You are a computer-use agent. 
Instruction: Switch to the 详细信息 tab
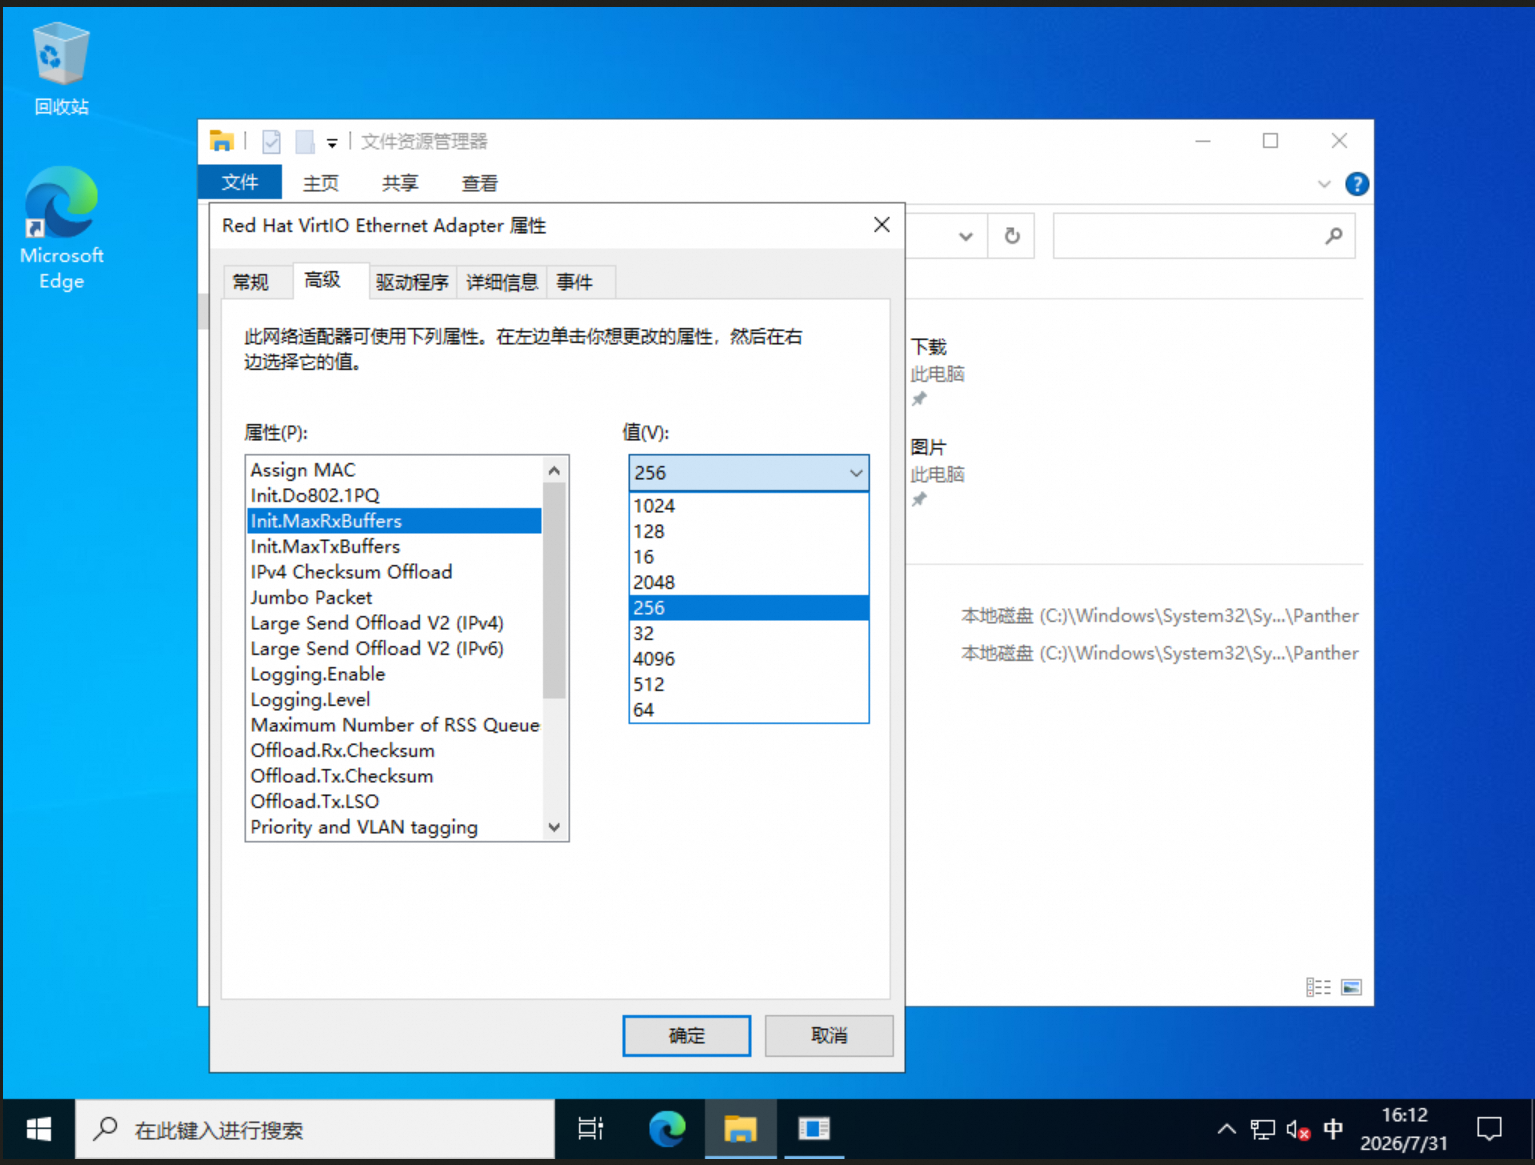[502, 282]
